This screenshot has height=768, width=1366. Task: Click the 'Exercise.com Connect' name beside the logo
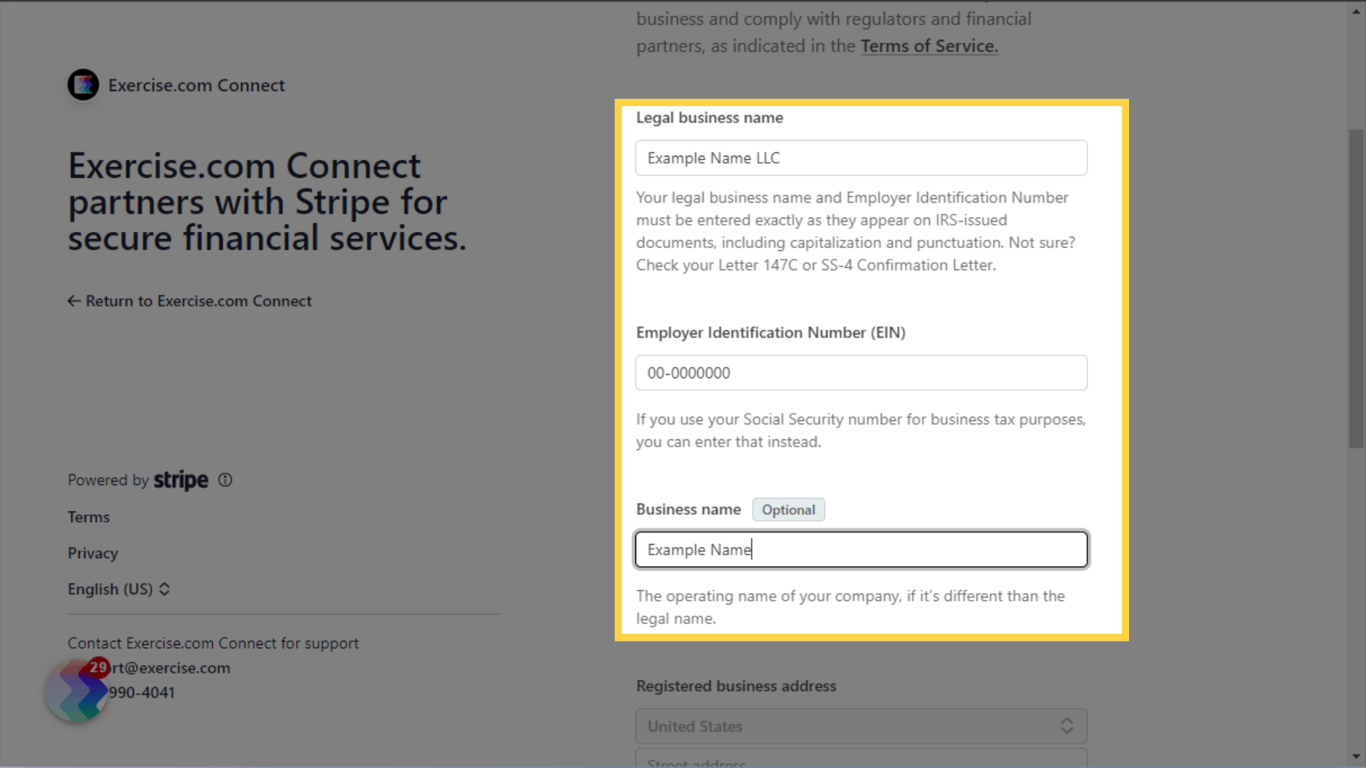click(197, 86)
